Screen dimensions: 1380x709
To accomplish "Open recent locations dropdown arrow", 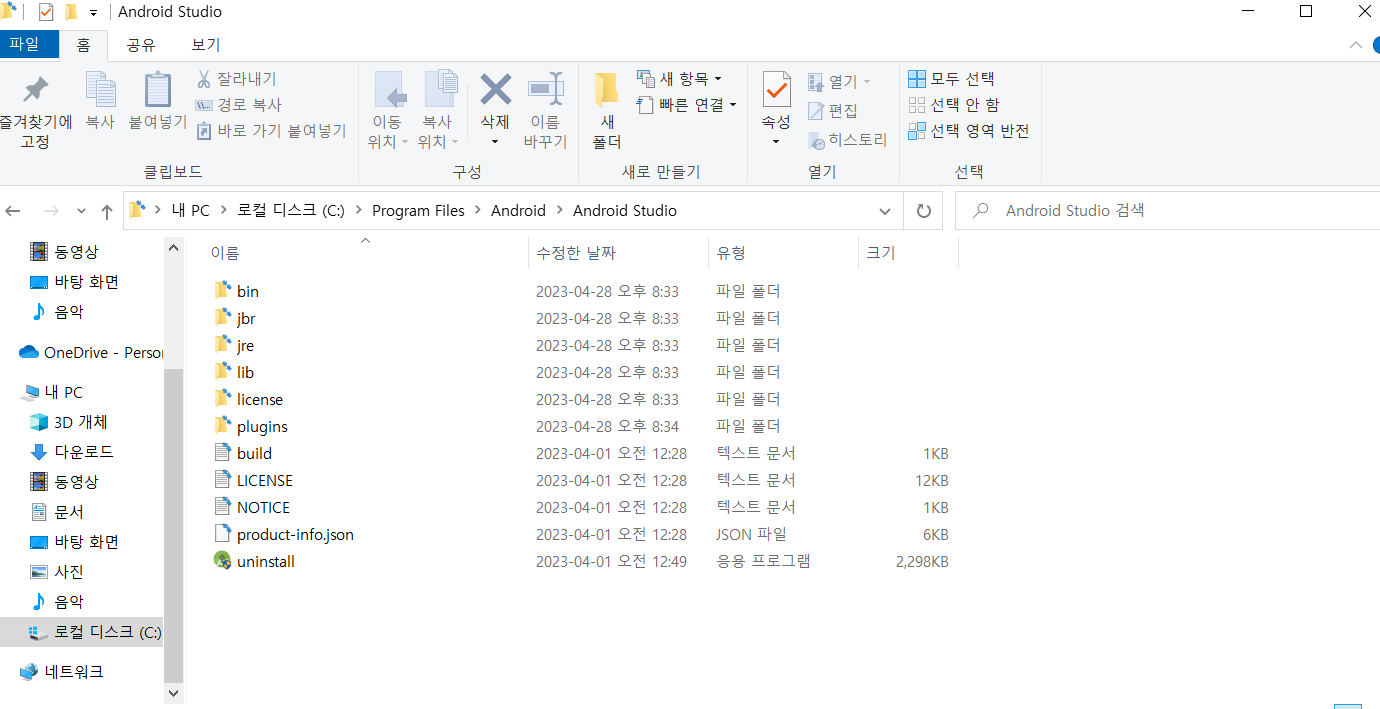I will (x=80, y=212).
